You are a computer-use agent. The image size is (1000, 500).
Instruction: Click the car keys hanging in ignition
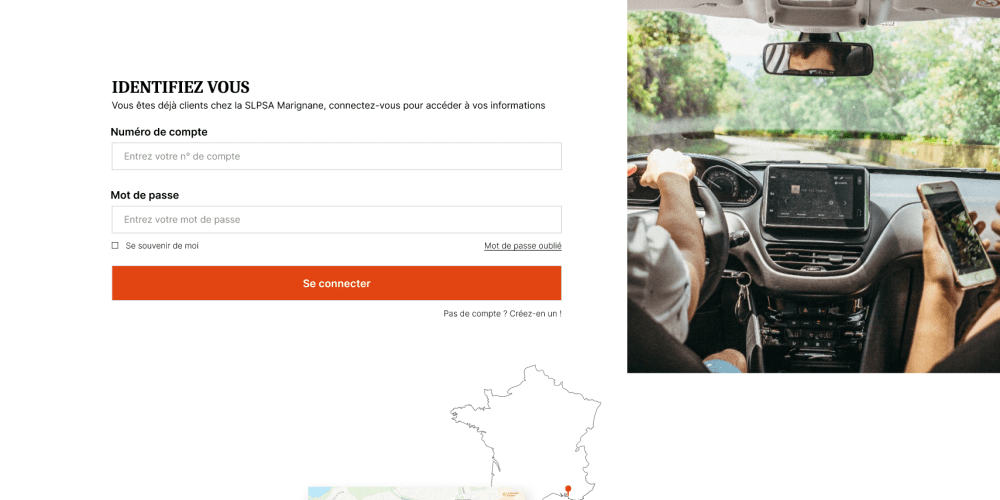[x=742, y=297]
